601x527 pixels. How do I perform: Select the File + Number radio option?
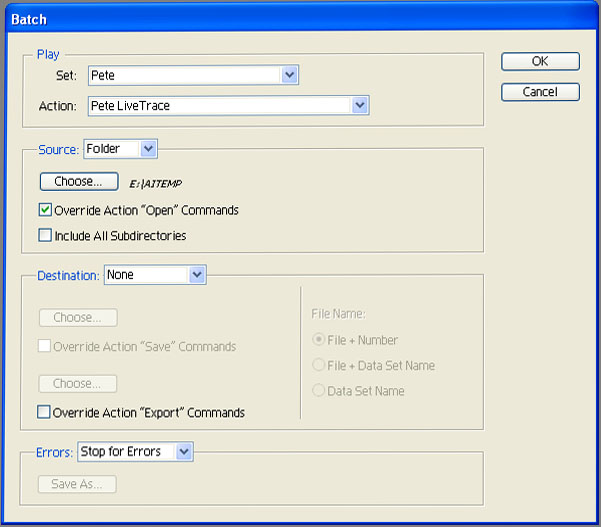coord(319,340)
